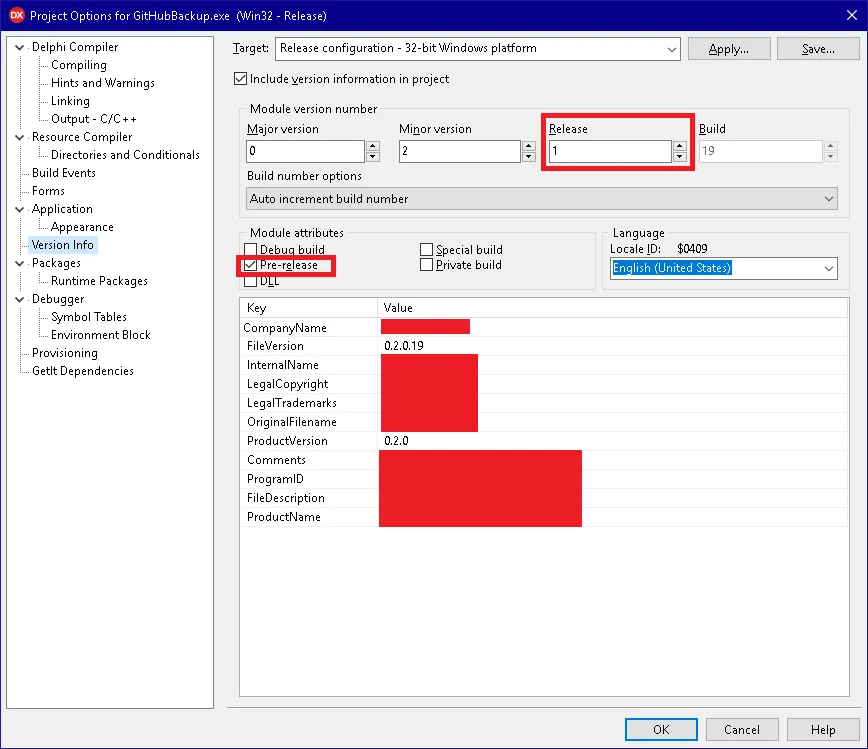
Task: Collapse the Packages tree node
Action: 19,264
